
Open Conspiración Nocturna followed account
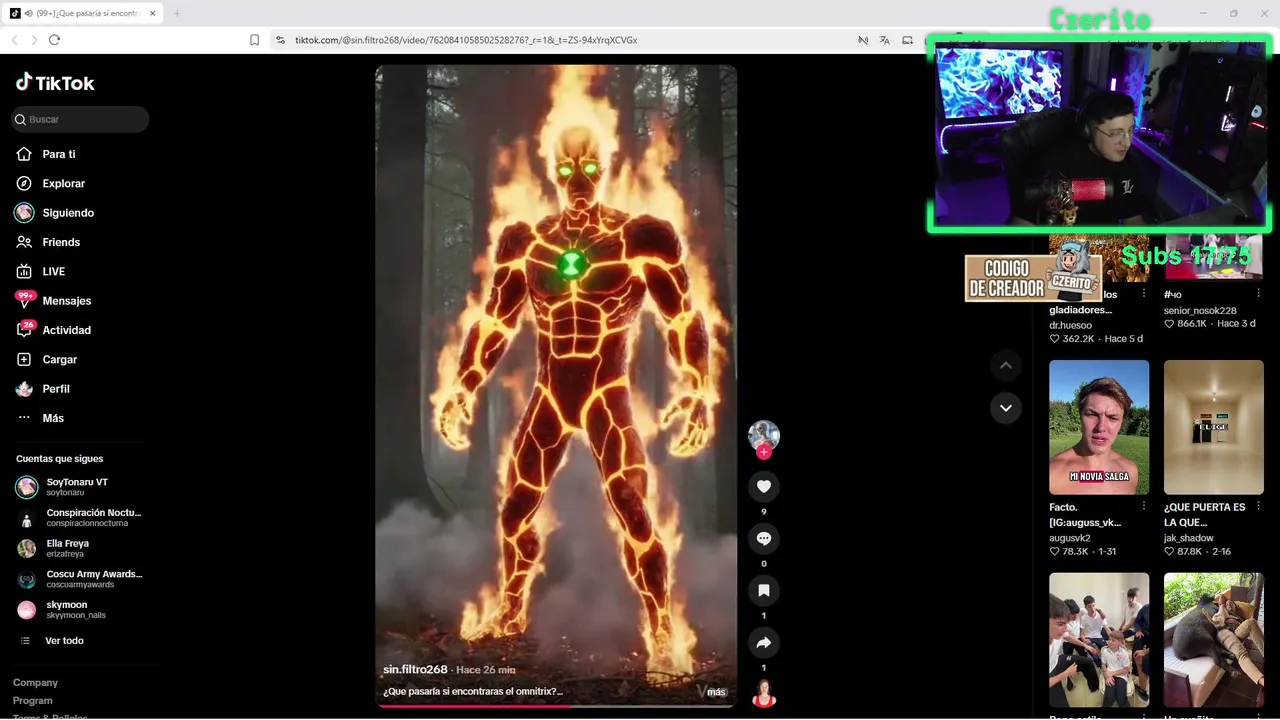78,517
